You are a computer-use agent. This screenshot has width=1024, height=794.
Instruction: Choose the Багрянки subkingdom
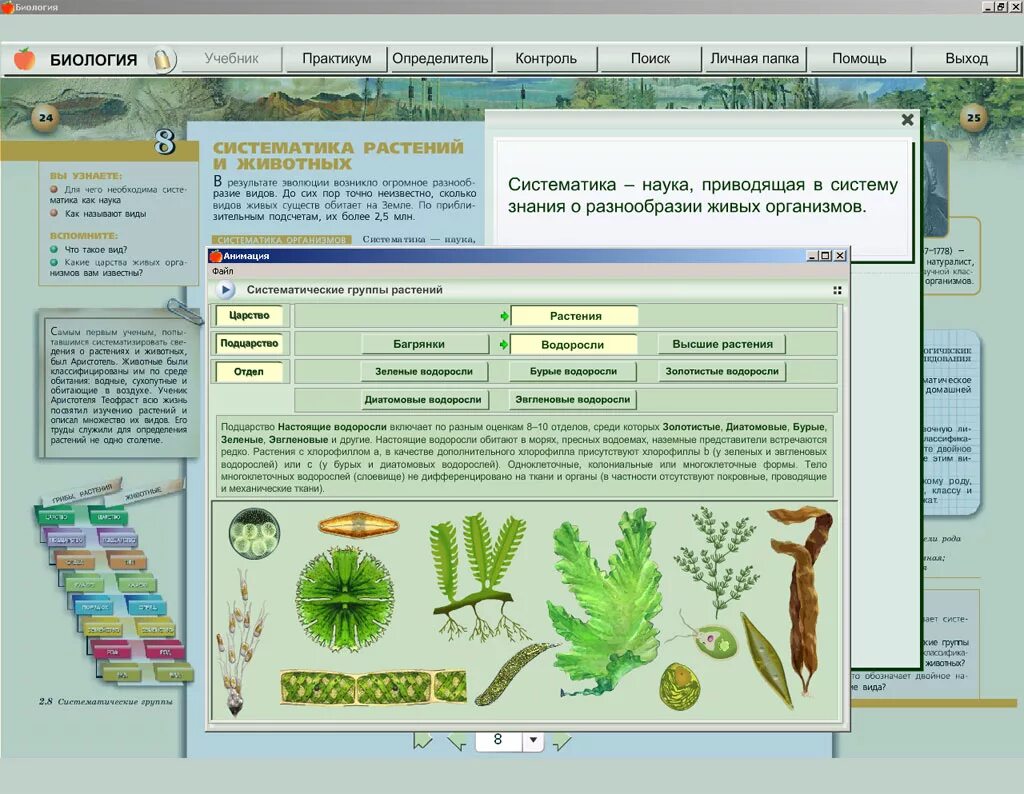(x=424, y=344)
